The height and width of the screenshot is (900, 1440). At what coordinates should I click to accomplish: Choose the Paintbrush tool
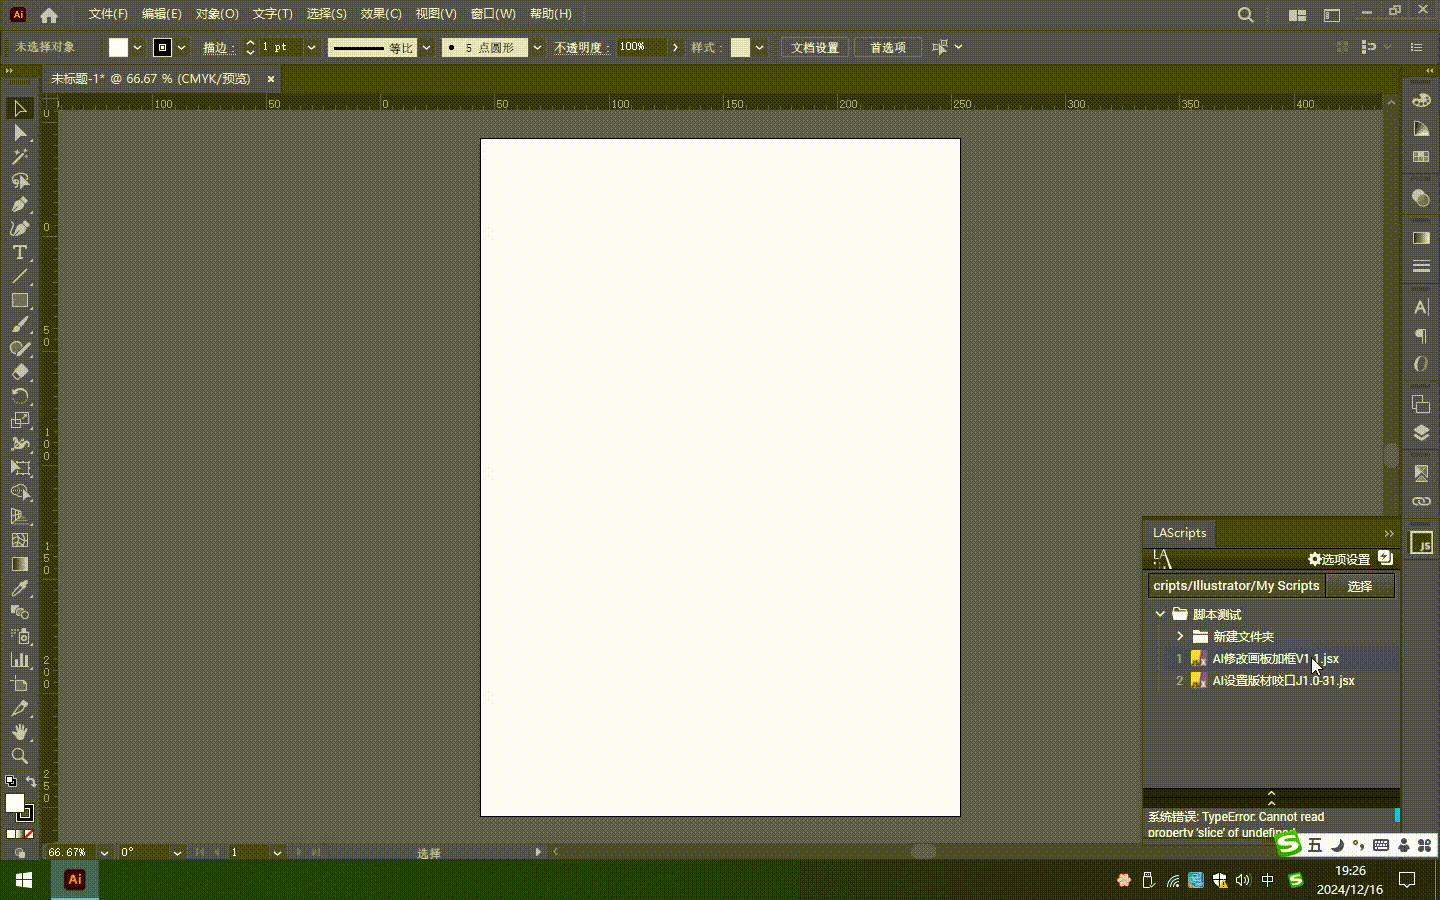tap(19, 324)
